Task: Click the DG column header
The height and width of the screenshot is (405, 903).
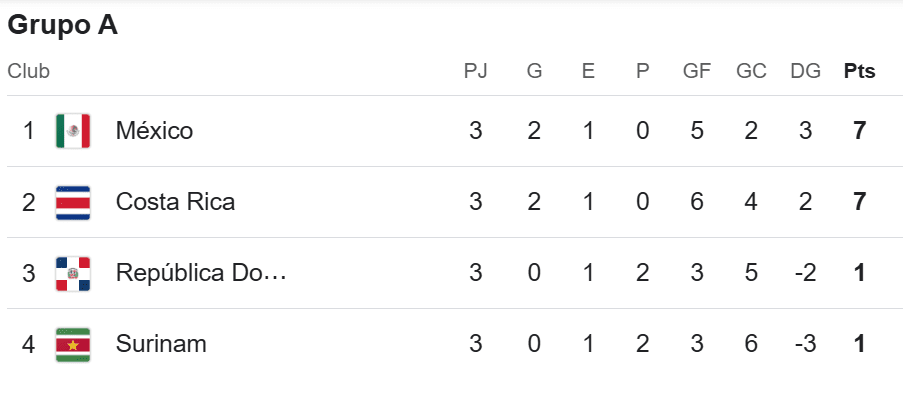Action: [x=806, y=71]
